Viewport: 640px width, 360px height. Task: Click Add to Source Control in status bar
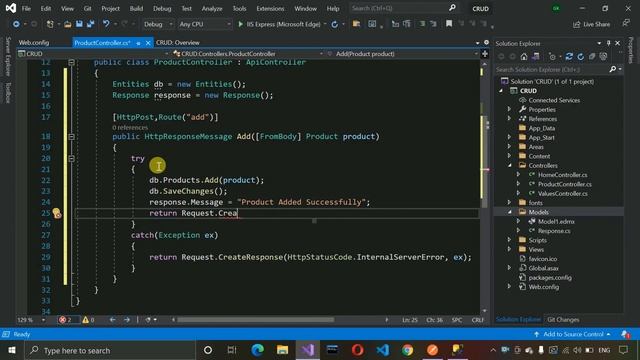point(573,334)
